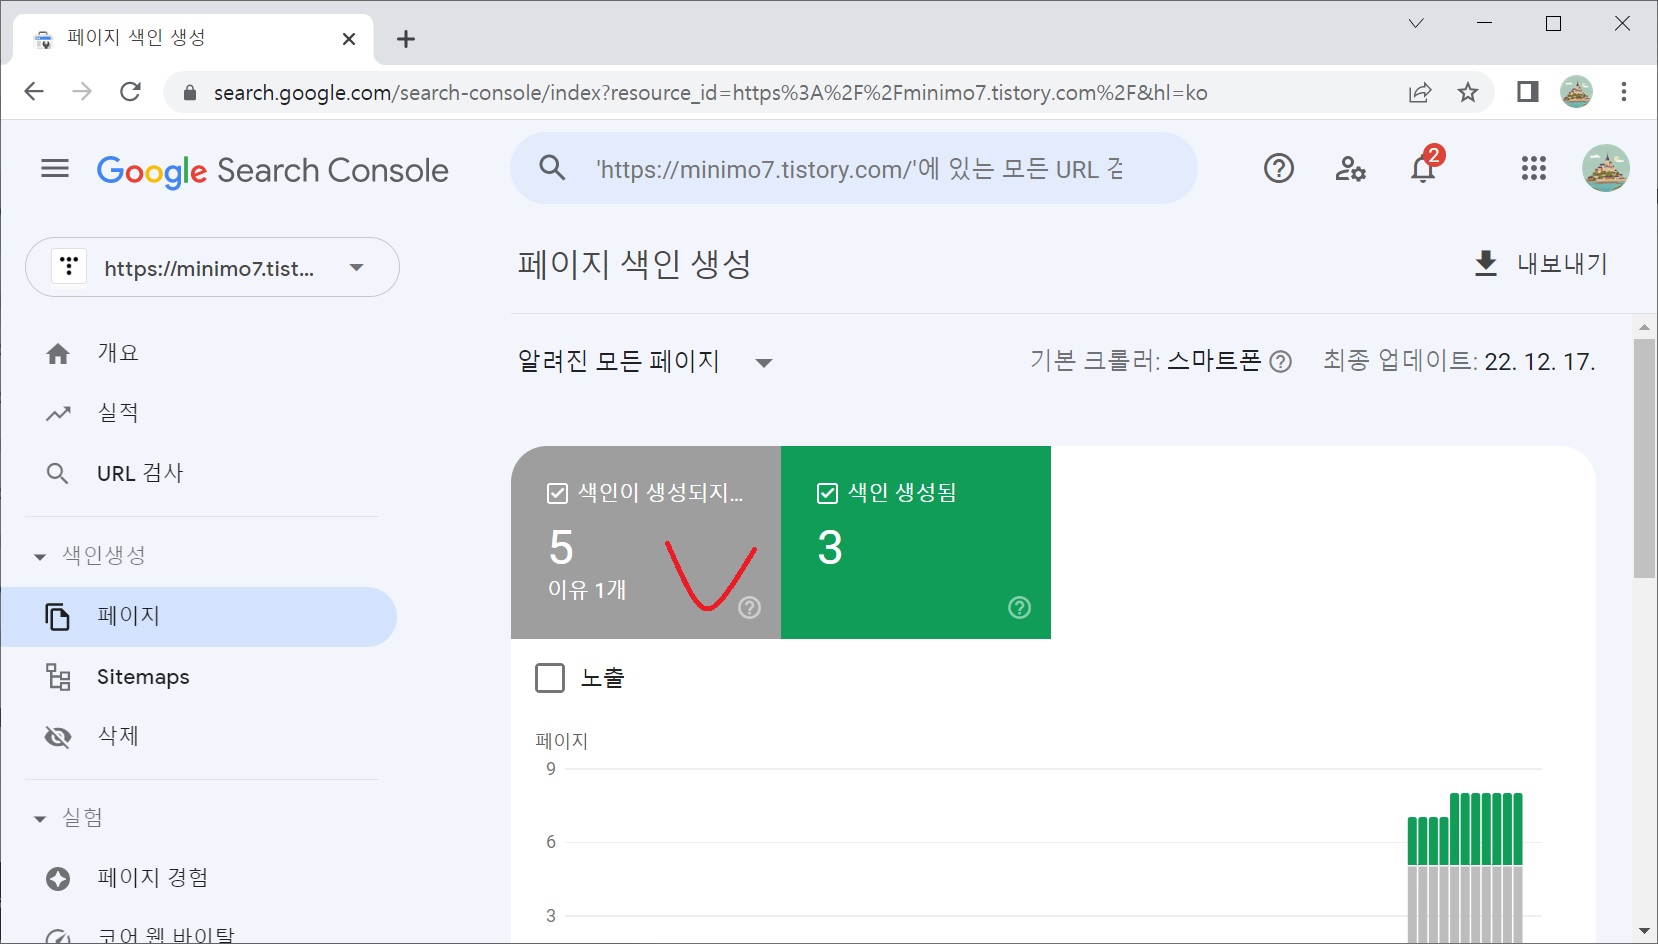Open notifications bell with 2 alerts
Screen dimensions: 1658x944
1424,168
